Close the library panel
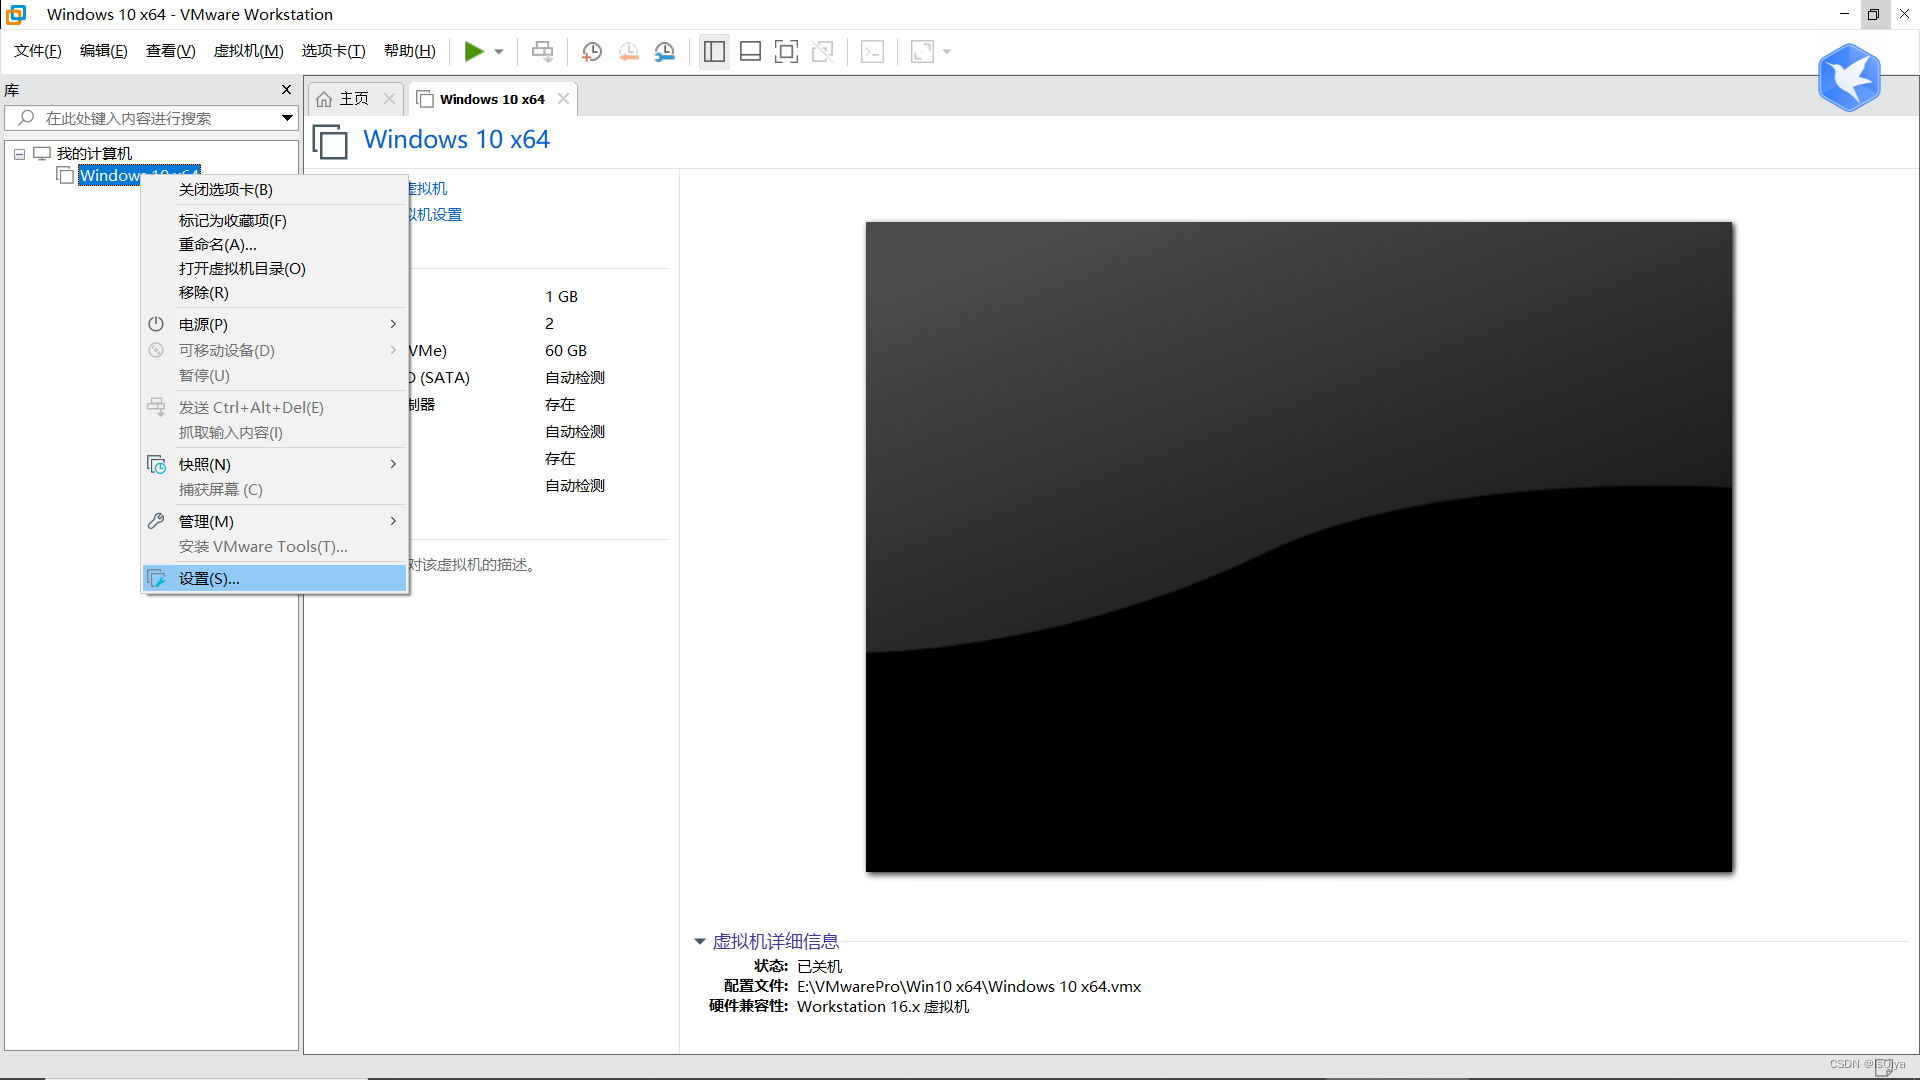Image resolution: width=1920 pixels, height=1080 pixels. click(x=287, y=90)
